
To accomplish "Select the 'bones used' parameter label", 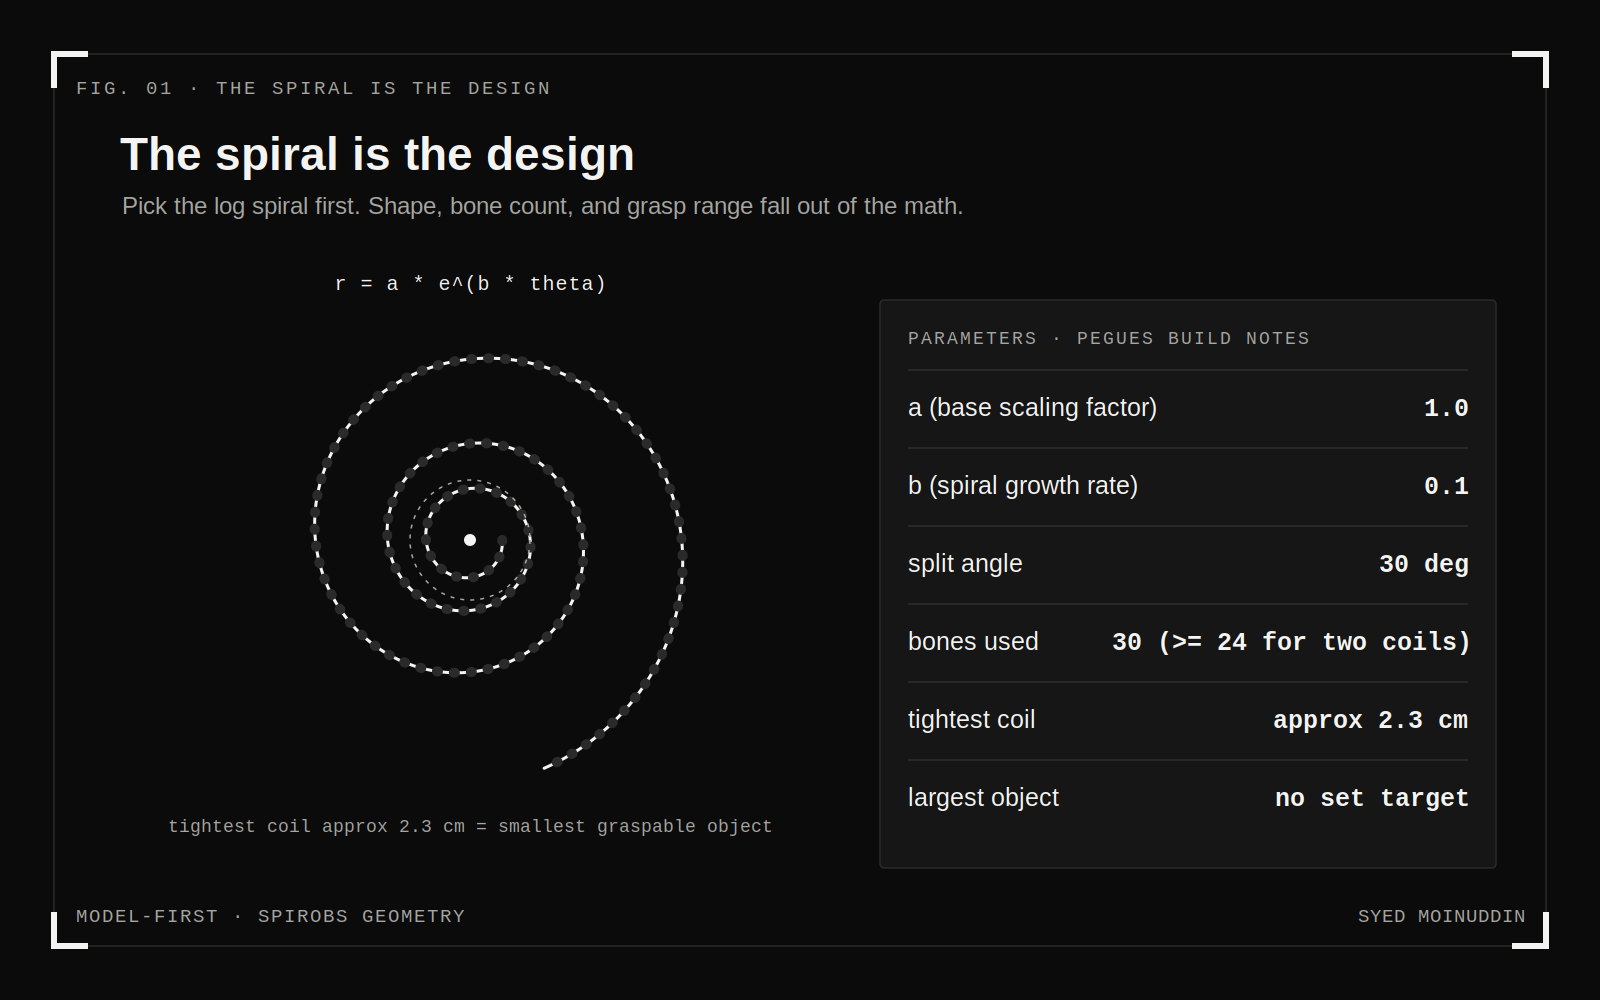I will tap(973, 641).
